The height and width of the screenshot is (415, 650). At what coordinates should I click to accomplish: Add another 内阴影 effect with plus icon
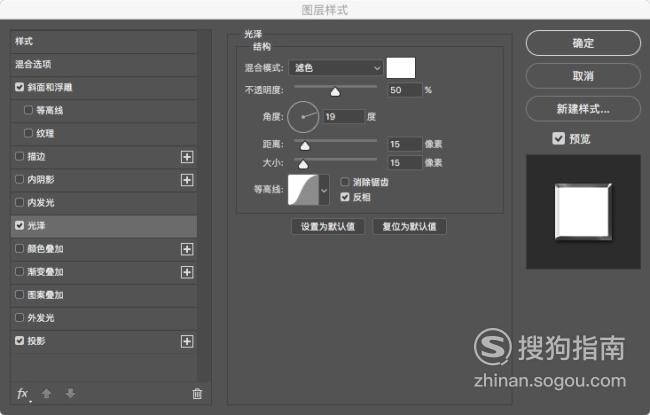point(187,180)
